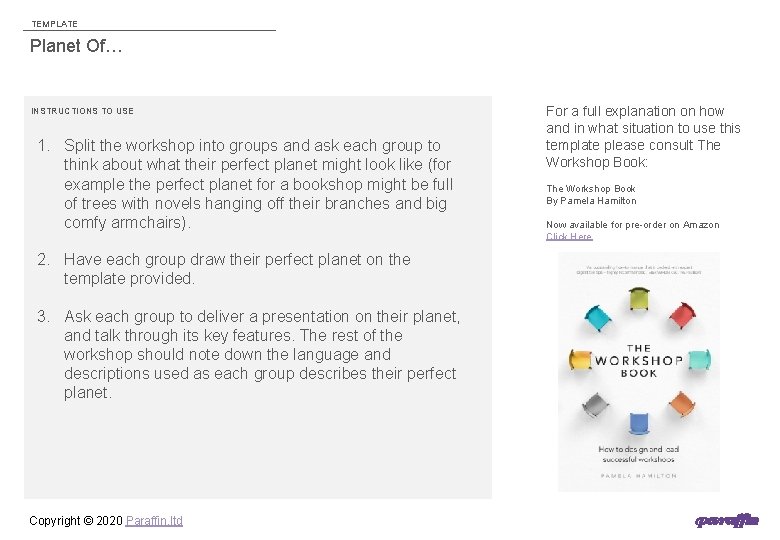Open the Paraffin.ltd copyright link
This screenshot has width=780, height=540.
154,520
